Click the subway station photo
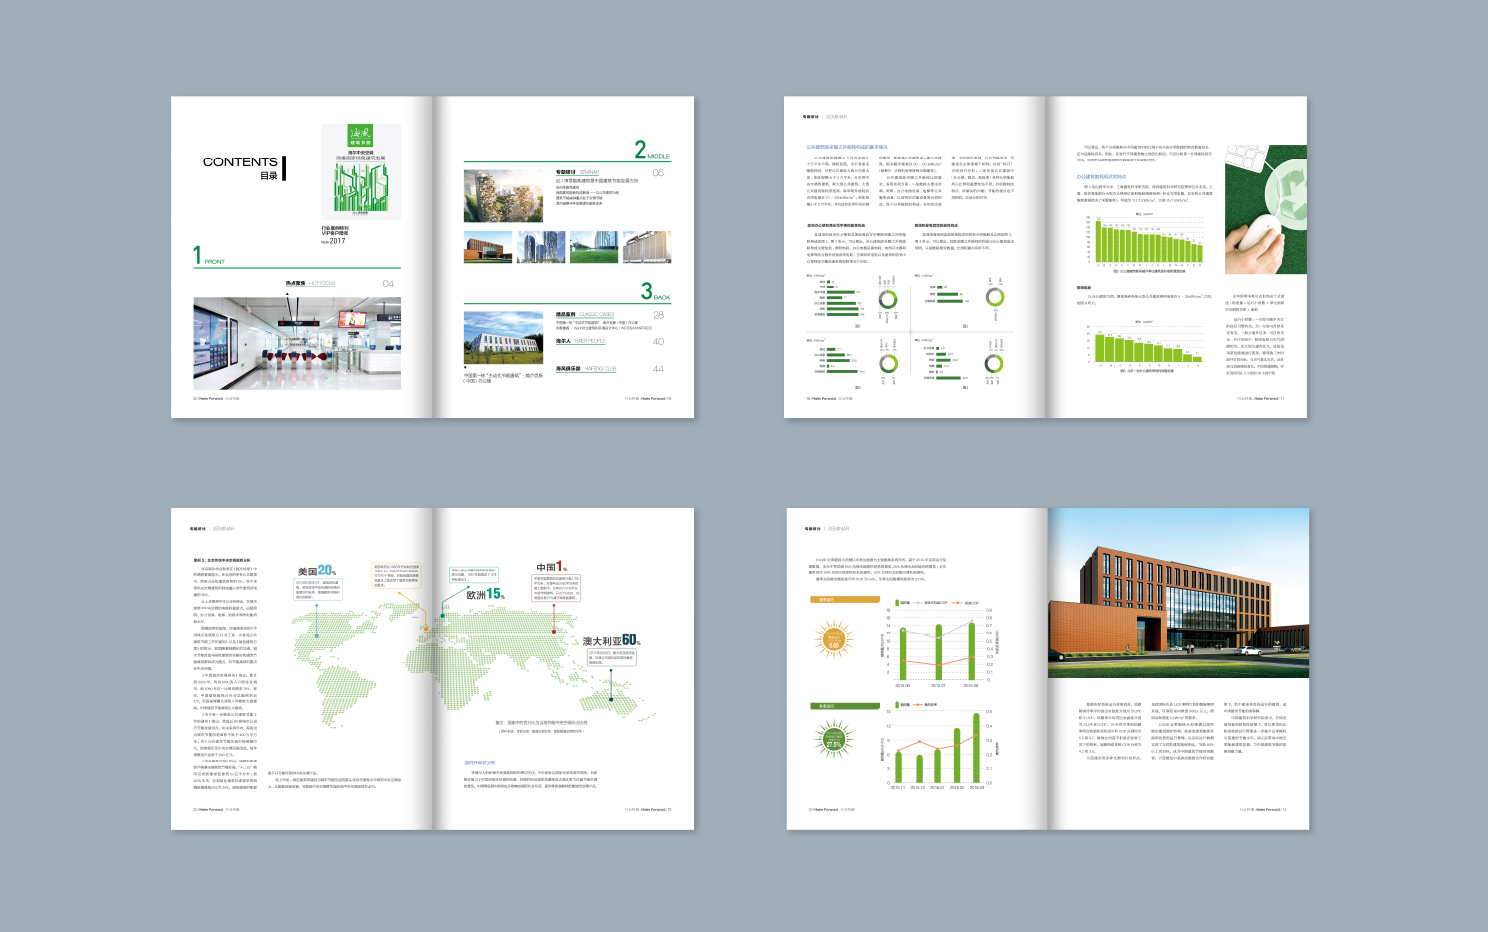 coord(297,343)
